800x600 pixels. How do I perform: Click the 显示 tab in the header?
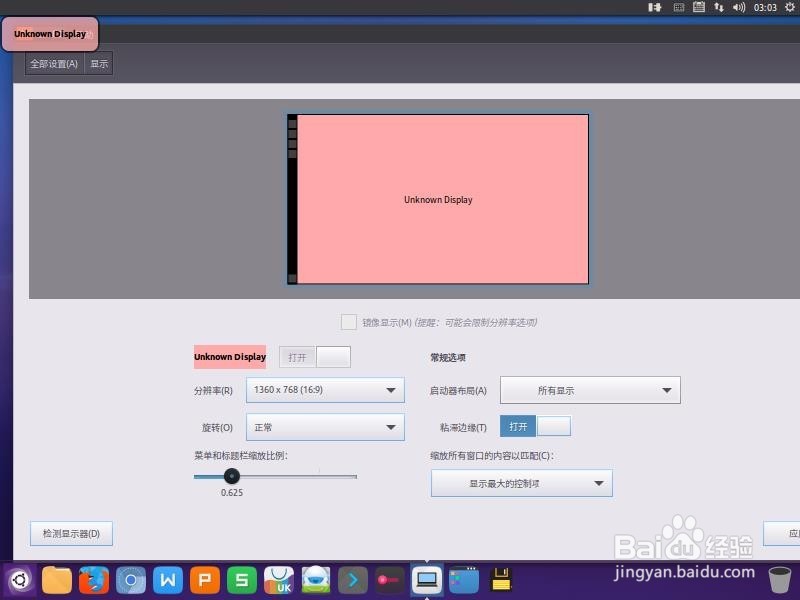tap(98, 63)
